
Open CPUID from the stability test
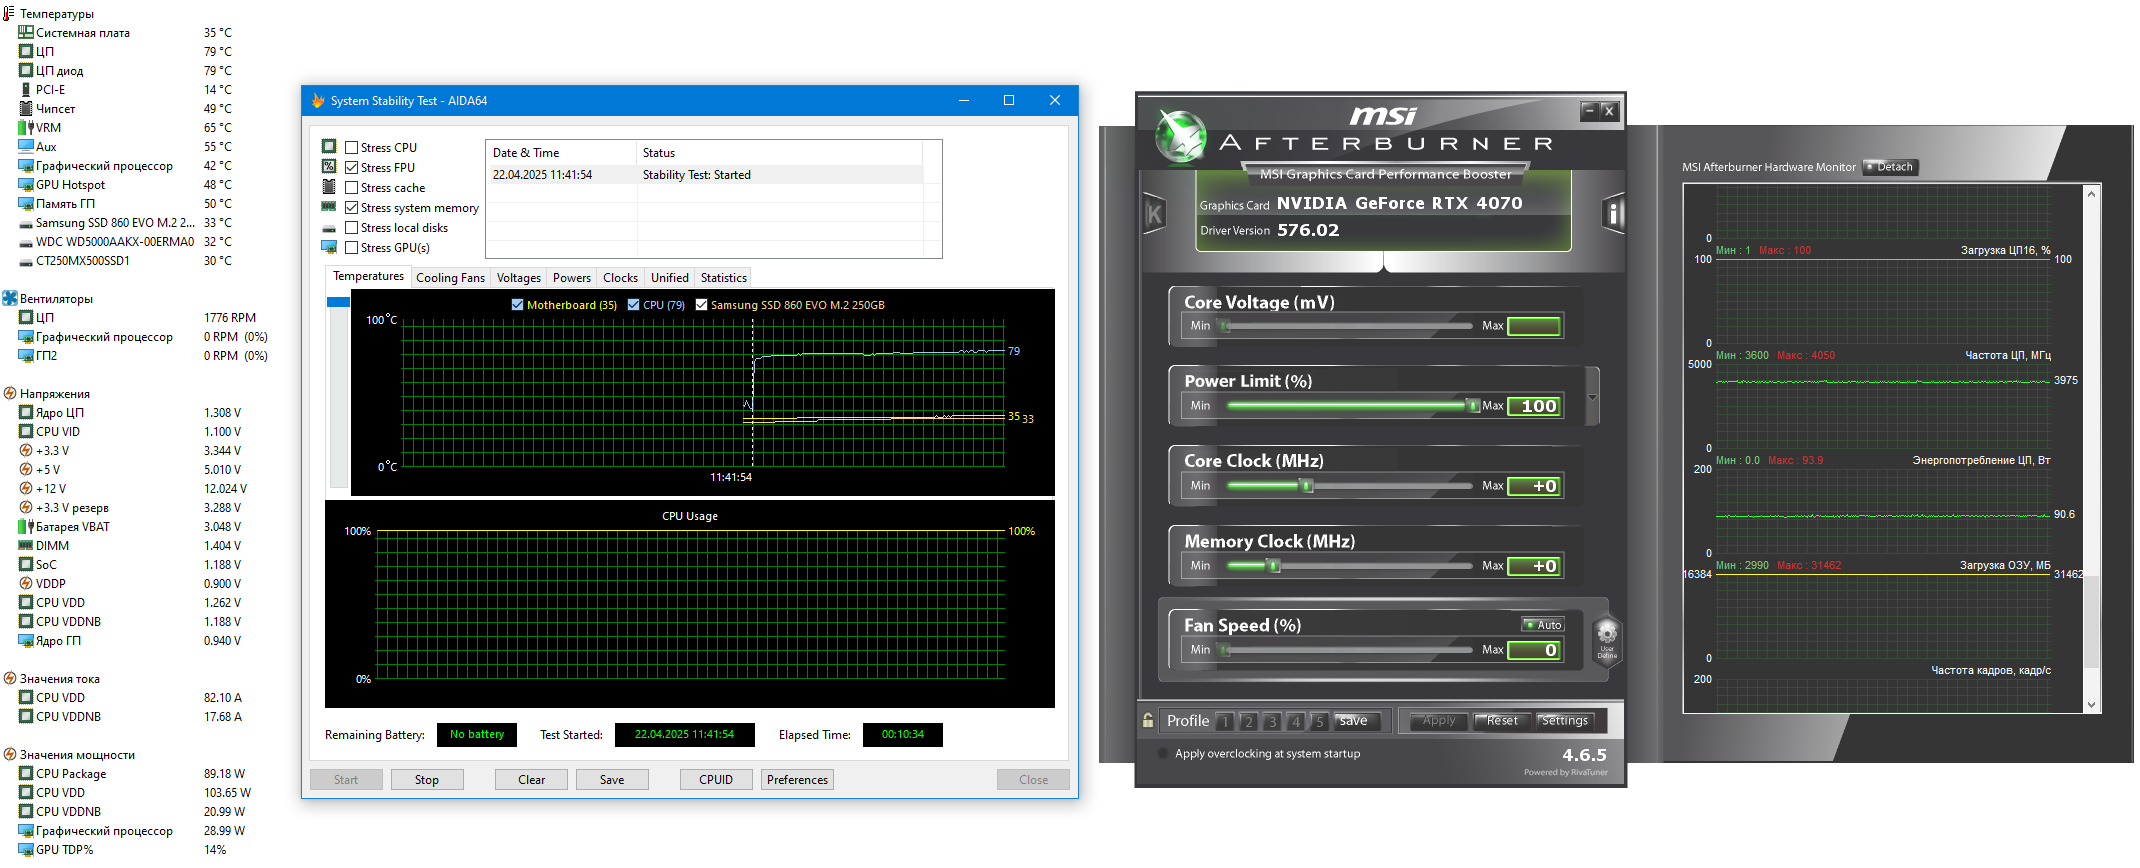716,780
